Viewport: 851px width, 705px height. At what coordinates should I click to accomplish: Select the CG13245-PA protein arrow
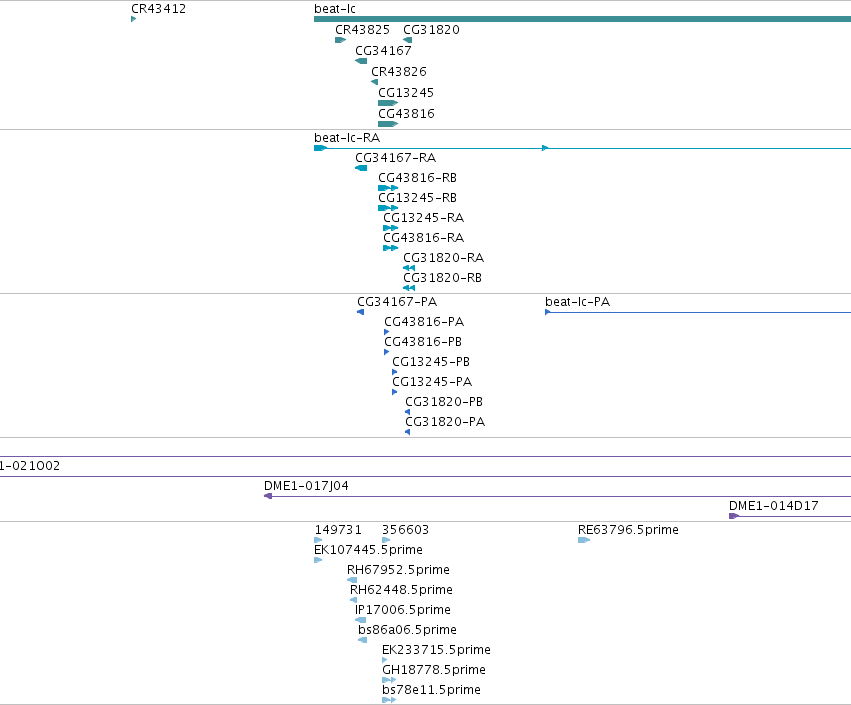(395, 392)
